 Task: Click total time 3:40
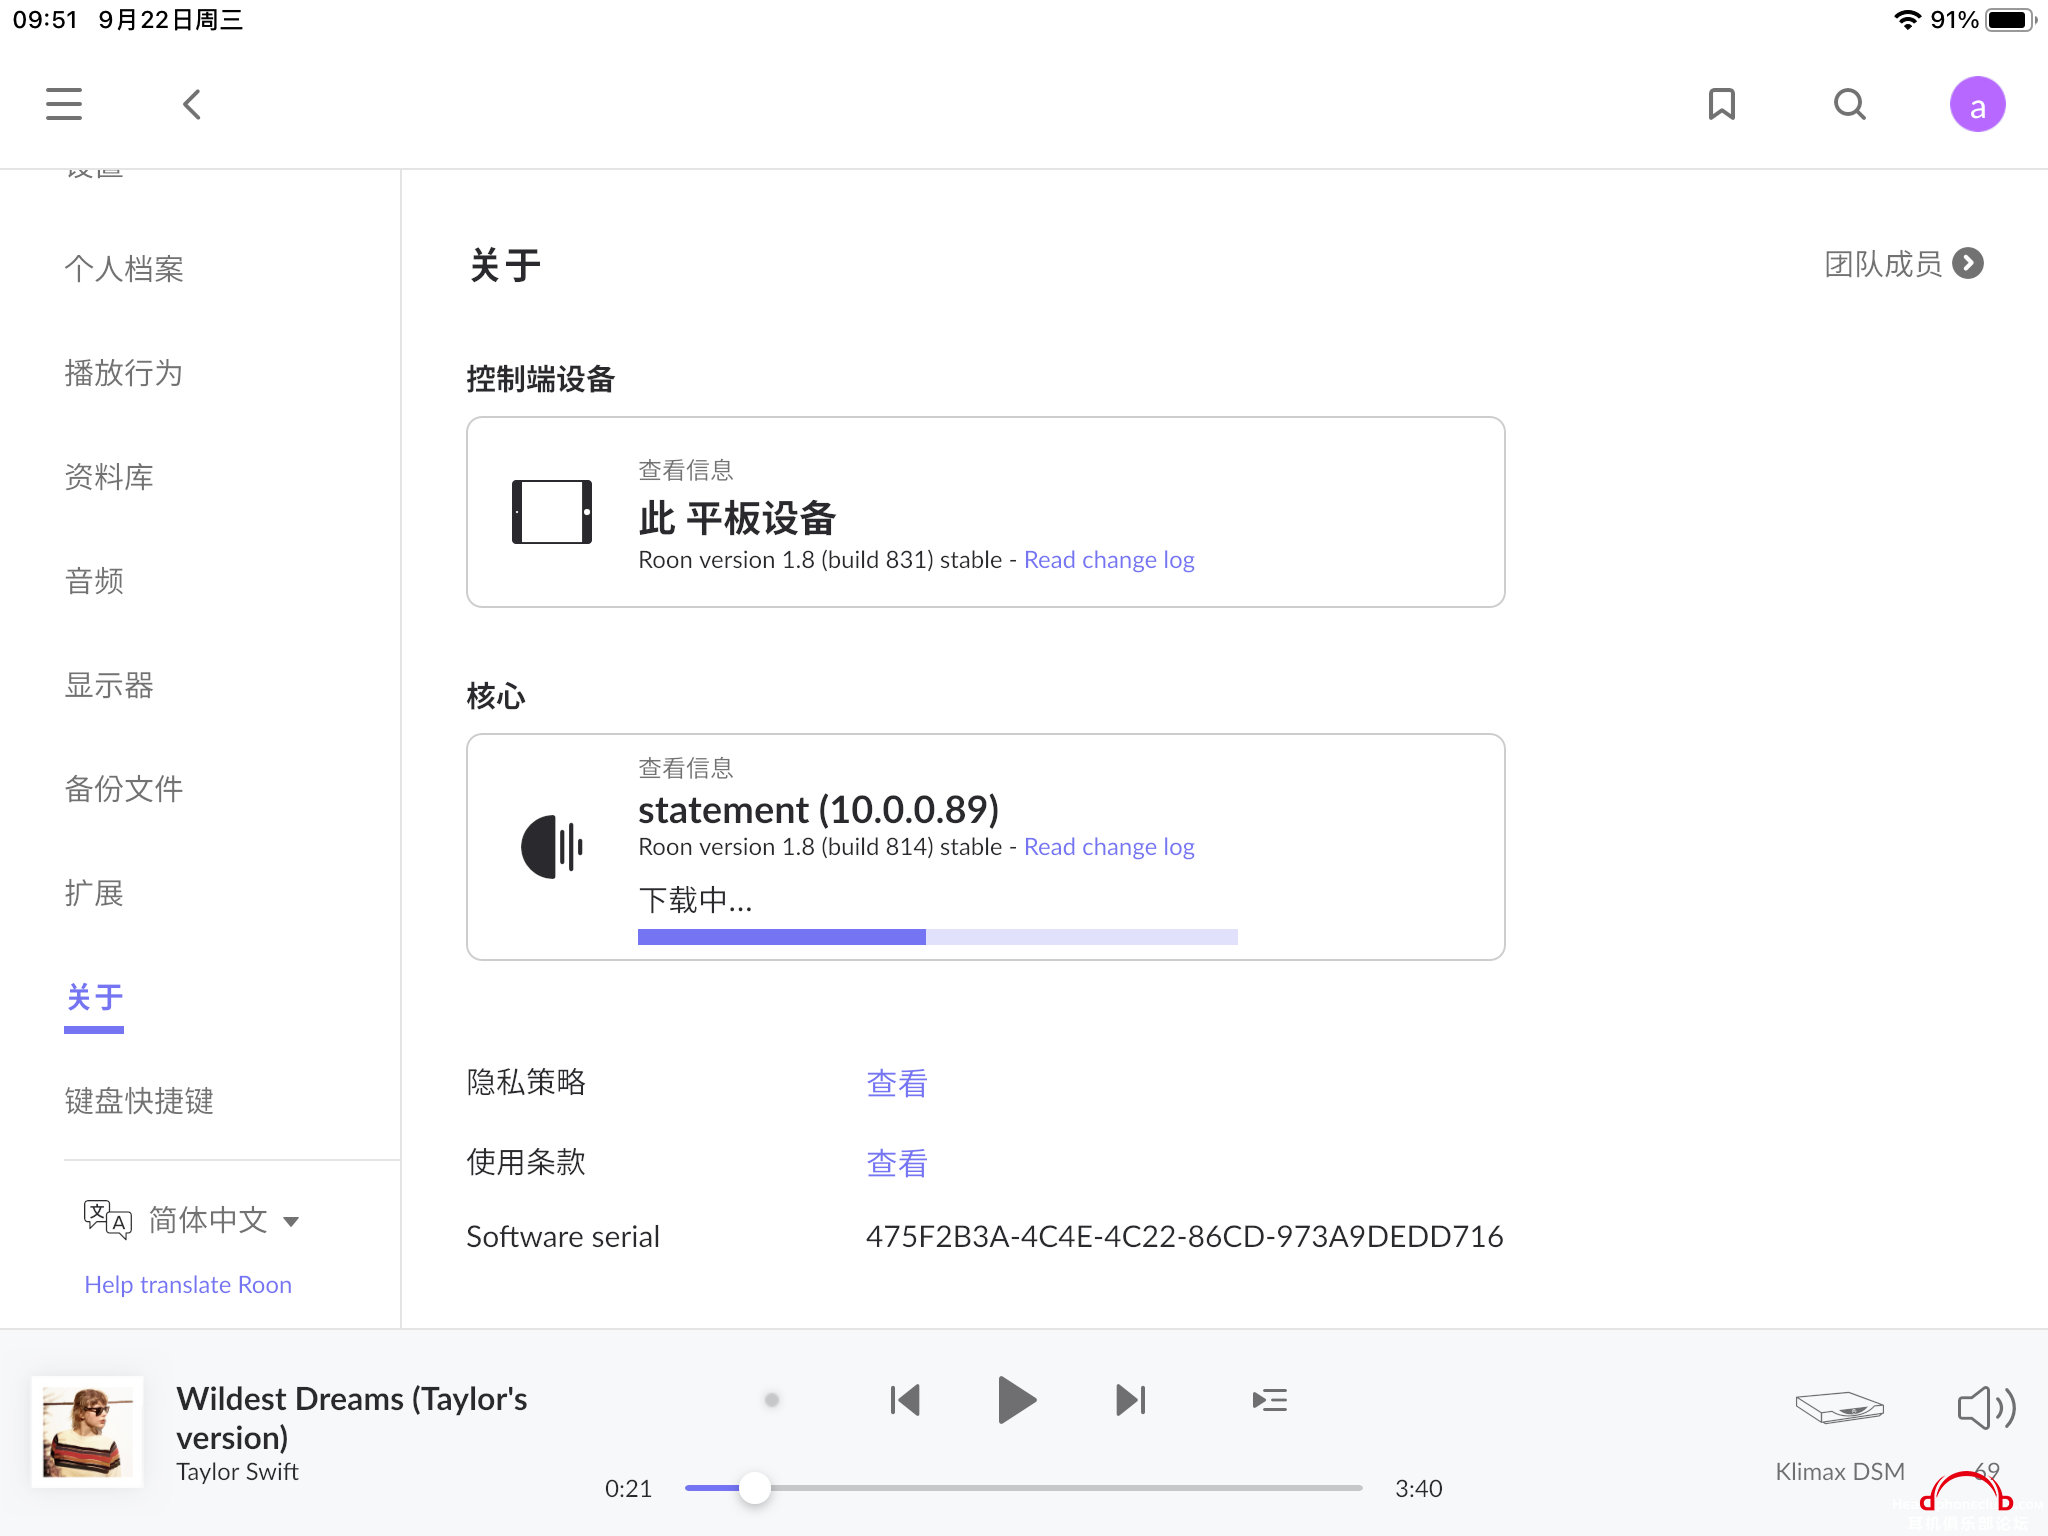coord(1418,1488)
